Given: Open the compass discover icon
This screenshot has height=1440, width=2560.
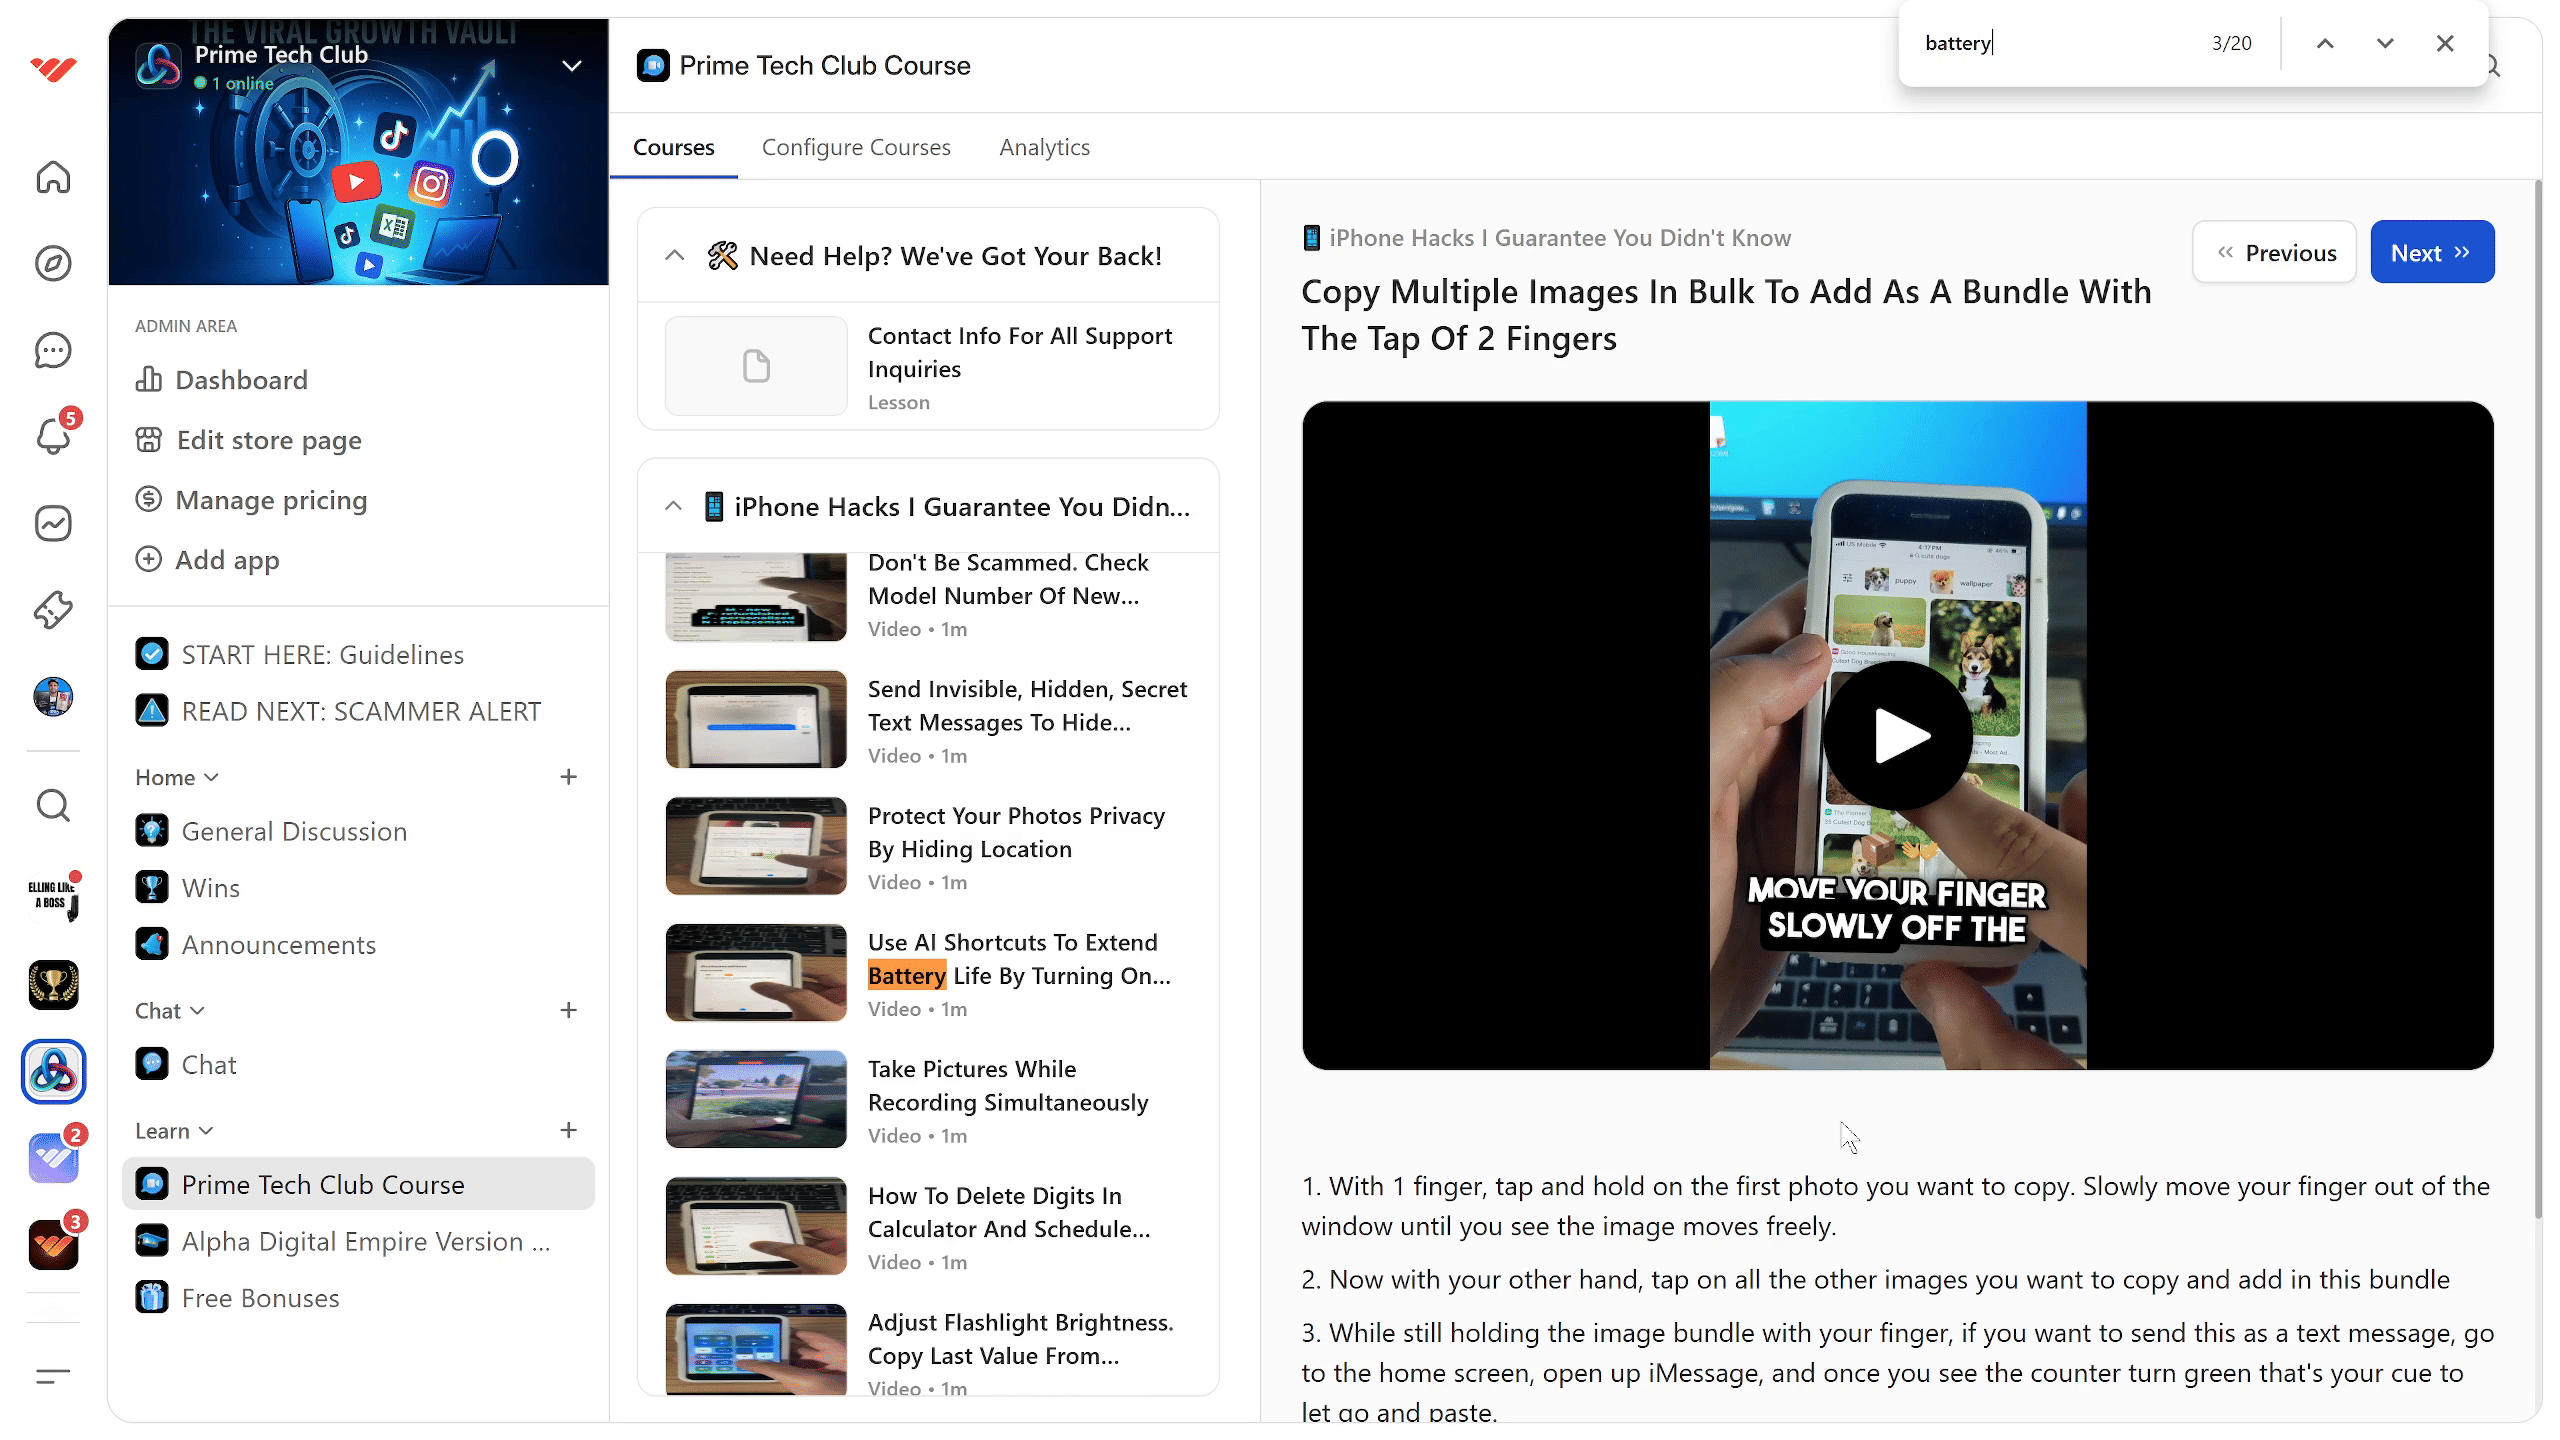Looking at the screenshot, I should (53, 264).
